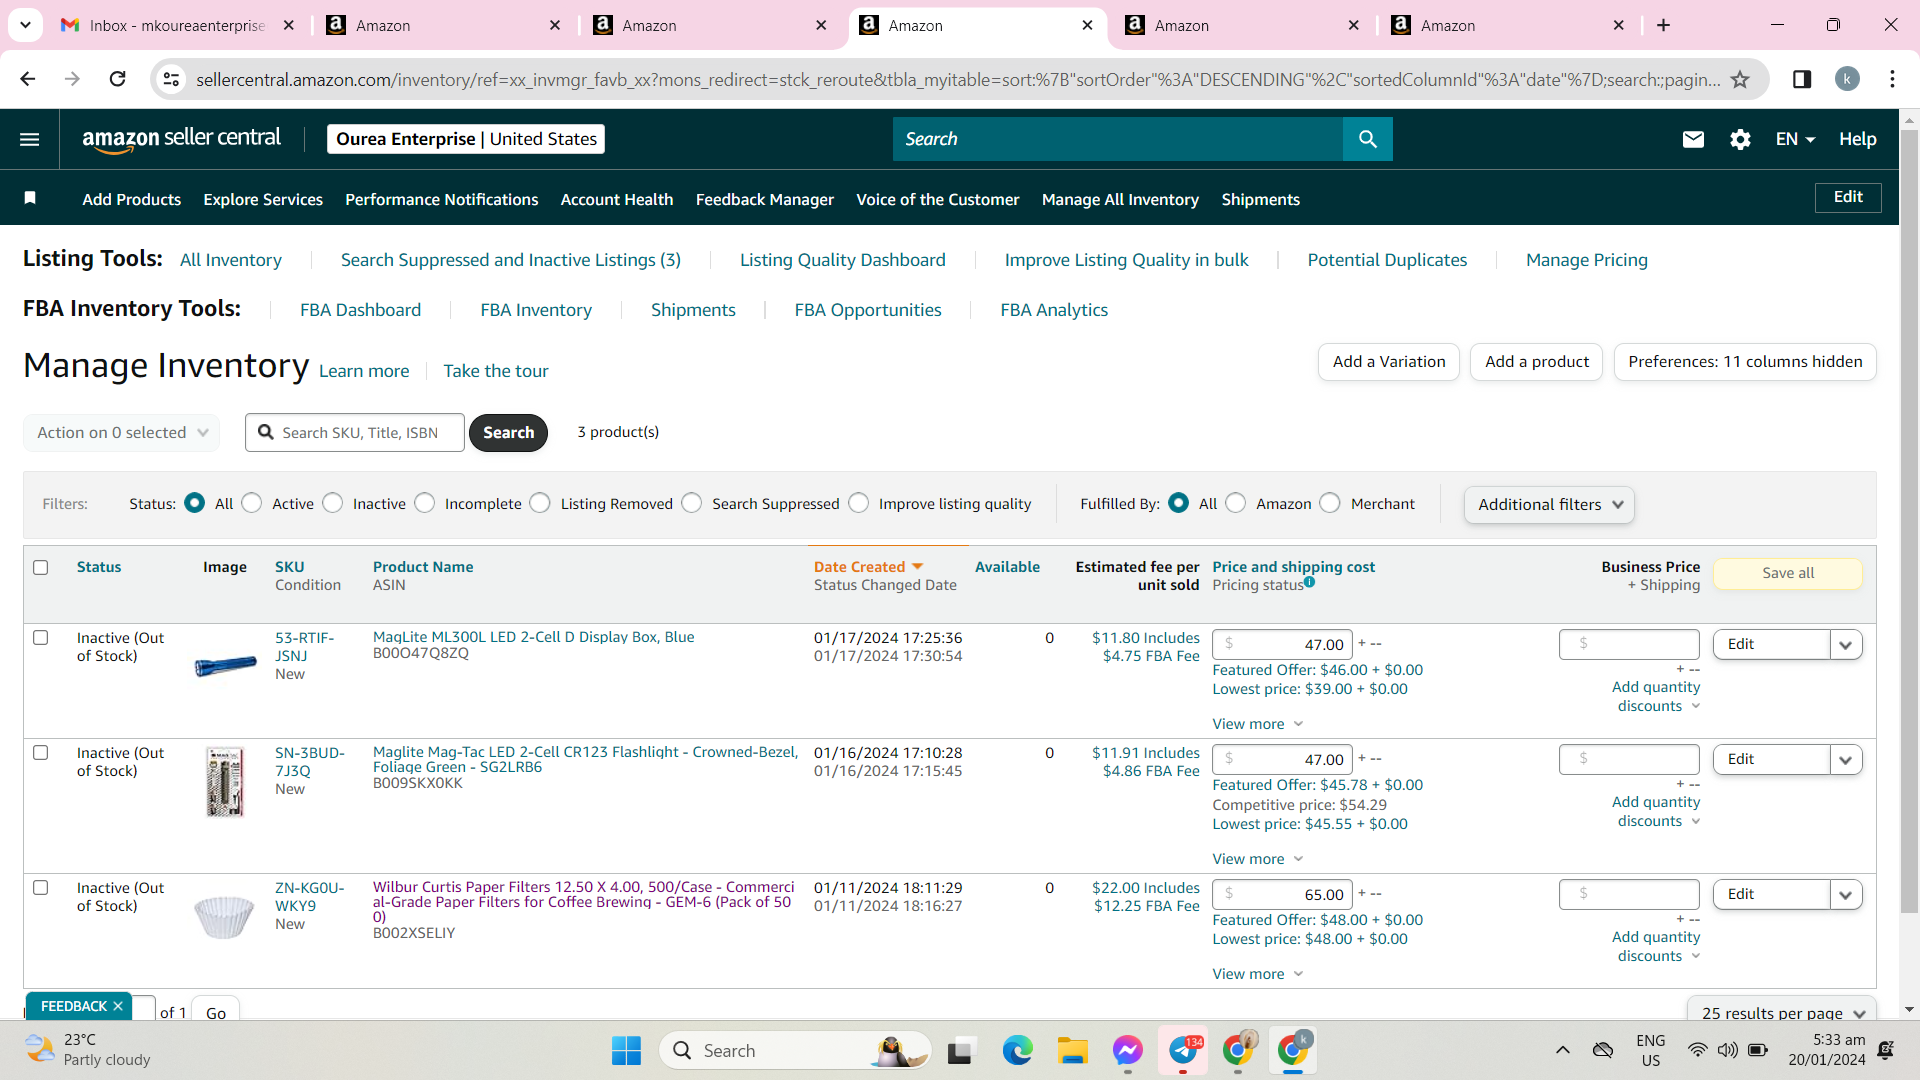Select the Wilbur Curtis Paper Filters row checkbox

tap(41, 887)
